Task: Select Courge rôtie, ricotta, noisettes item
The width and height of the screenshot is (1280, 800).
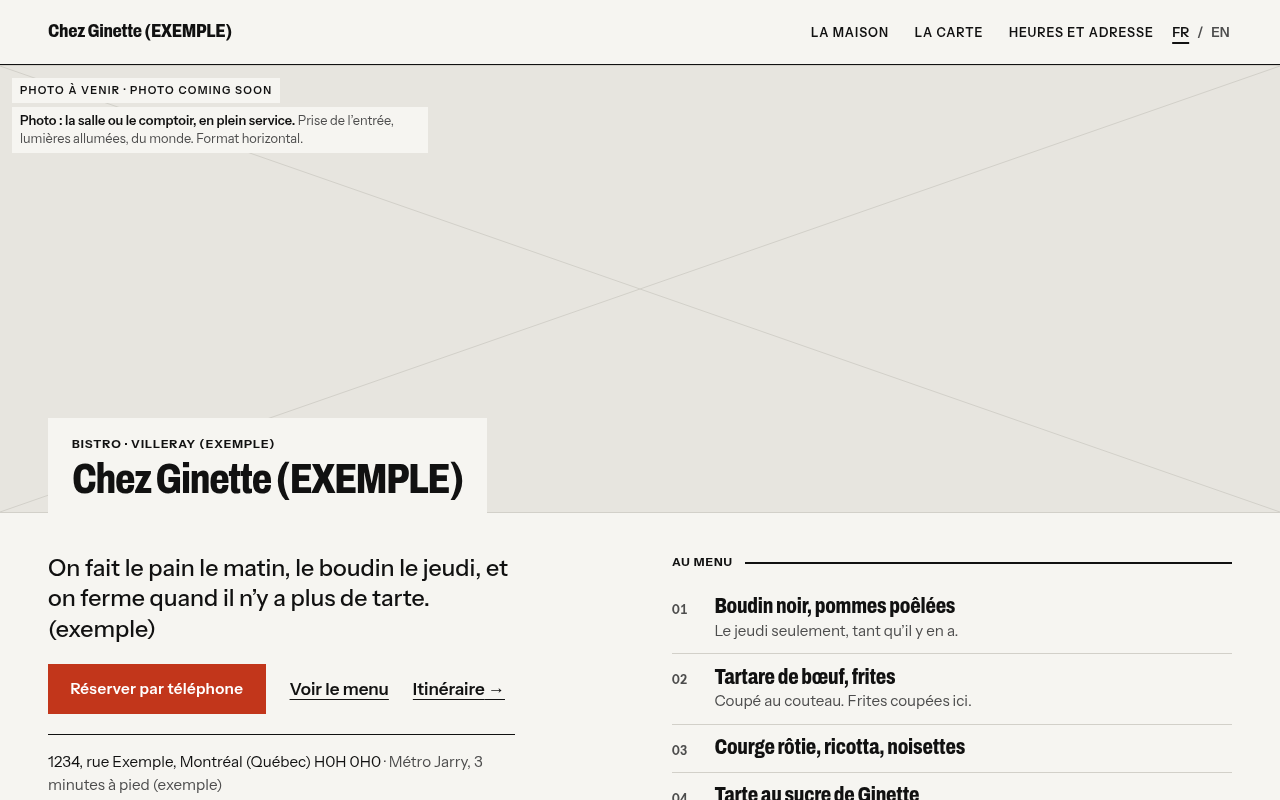Action: 951,748
